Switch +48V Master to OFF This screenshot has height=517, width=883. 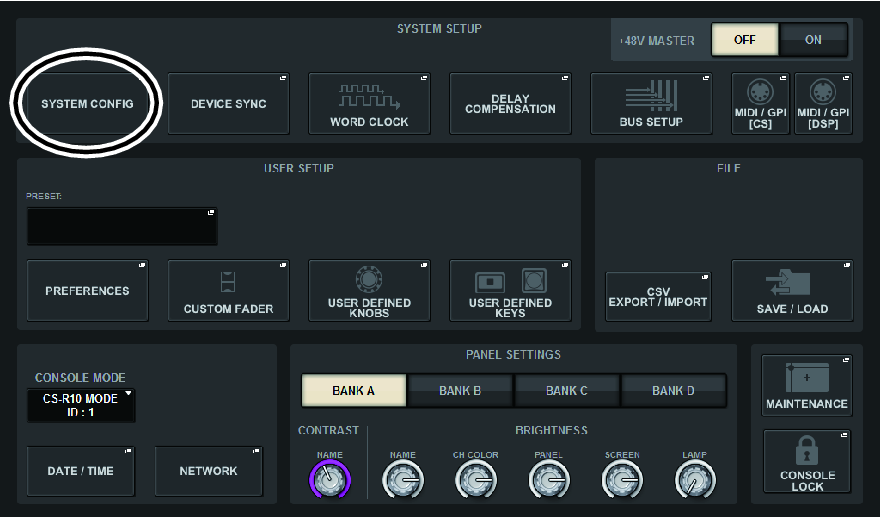tap(744, 40)
